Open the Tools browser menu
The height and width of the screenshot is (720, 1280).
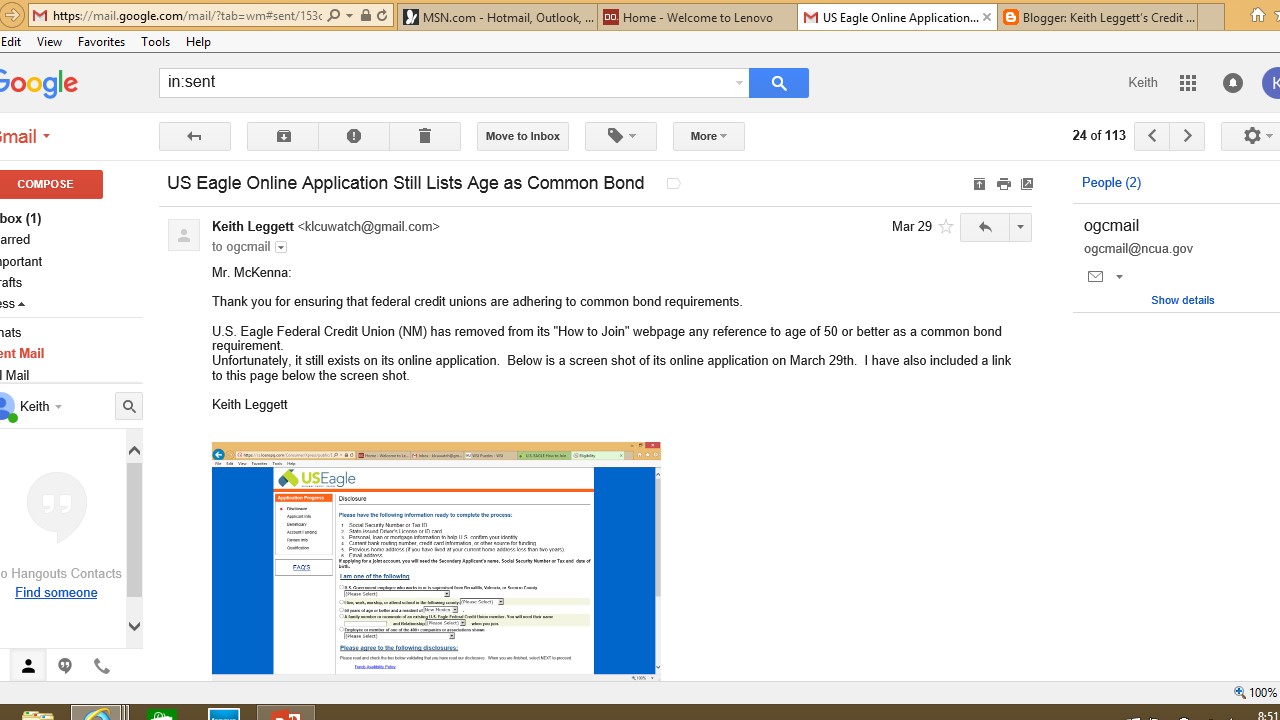[x=155, y=42]
